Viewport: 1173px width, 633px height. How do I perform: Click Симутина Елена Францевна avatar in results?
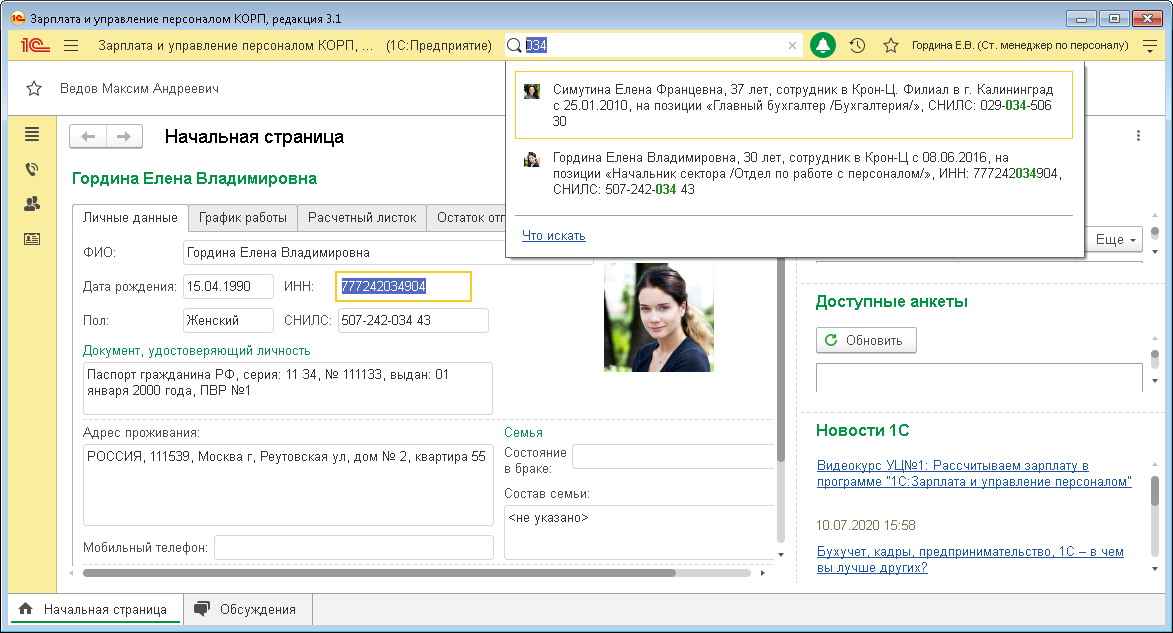[x=532, y=91]
